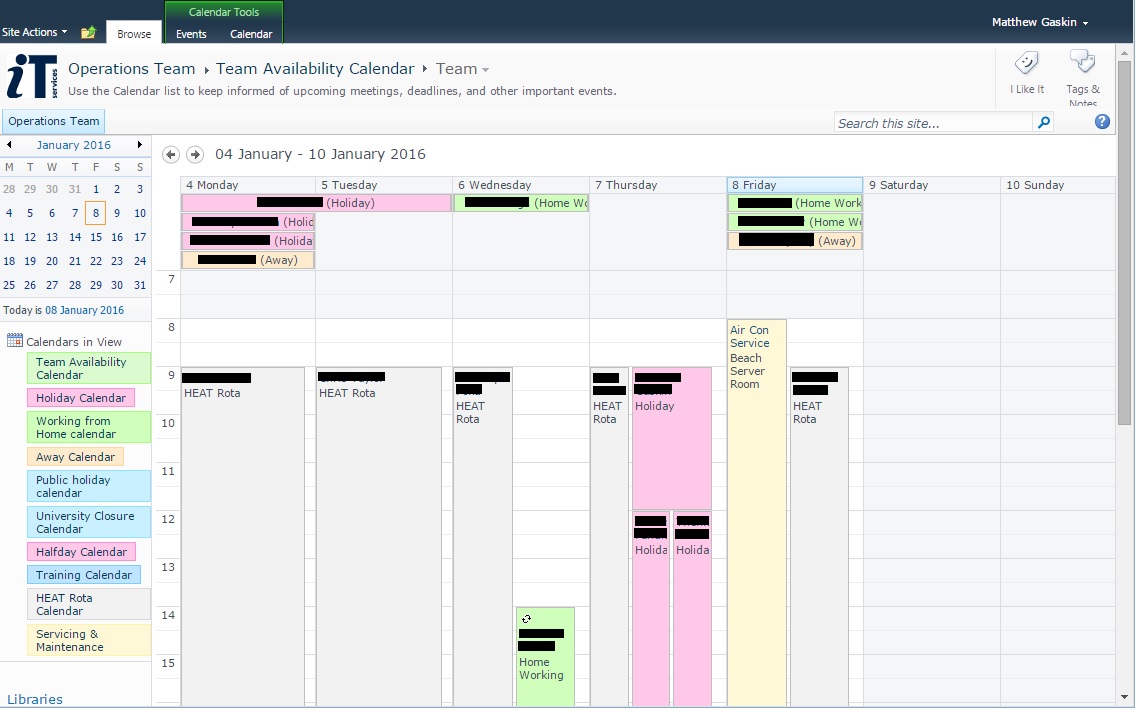Click the IT Services logo
Image resolution: width=1140 pixels, height=711 pixels.
pyautogui.click(x=32, y=76)
